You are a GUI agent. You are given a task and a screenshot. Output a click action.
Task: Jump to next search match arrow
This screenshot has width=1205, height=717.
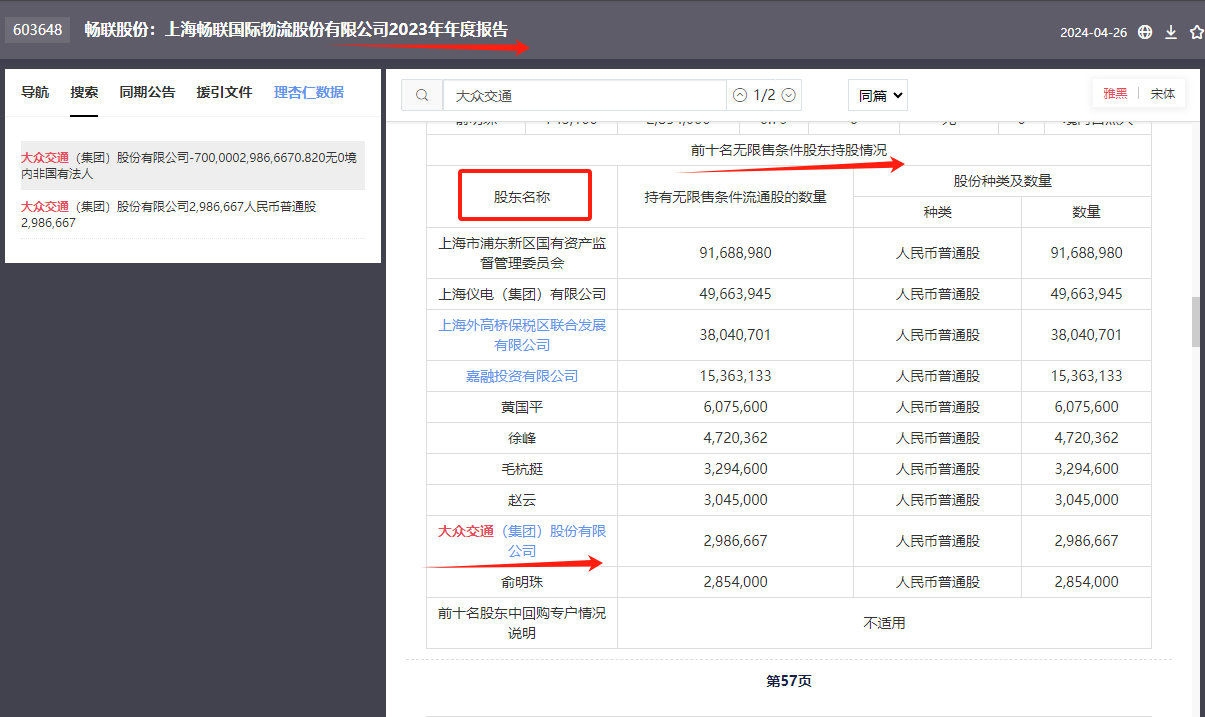(x=789, y=95)
